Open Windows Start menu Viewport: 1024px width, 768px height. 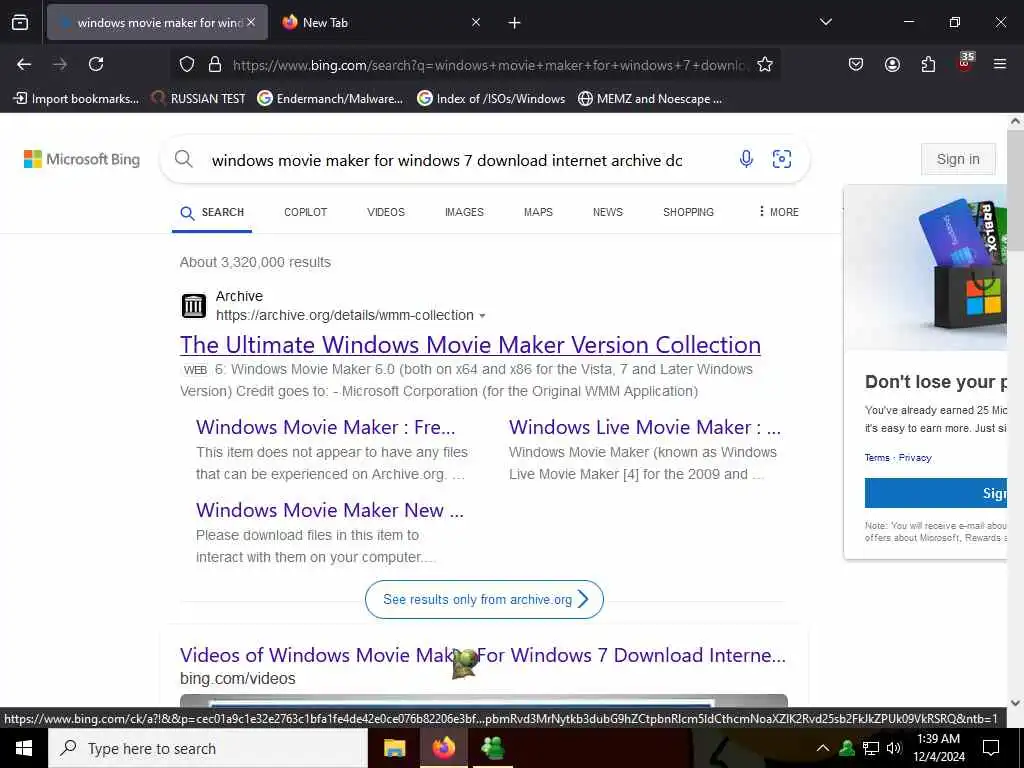coord(24,748)
